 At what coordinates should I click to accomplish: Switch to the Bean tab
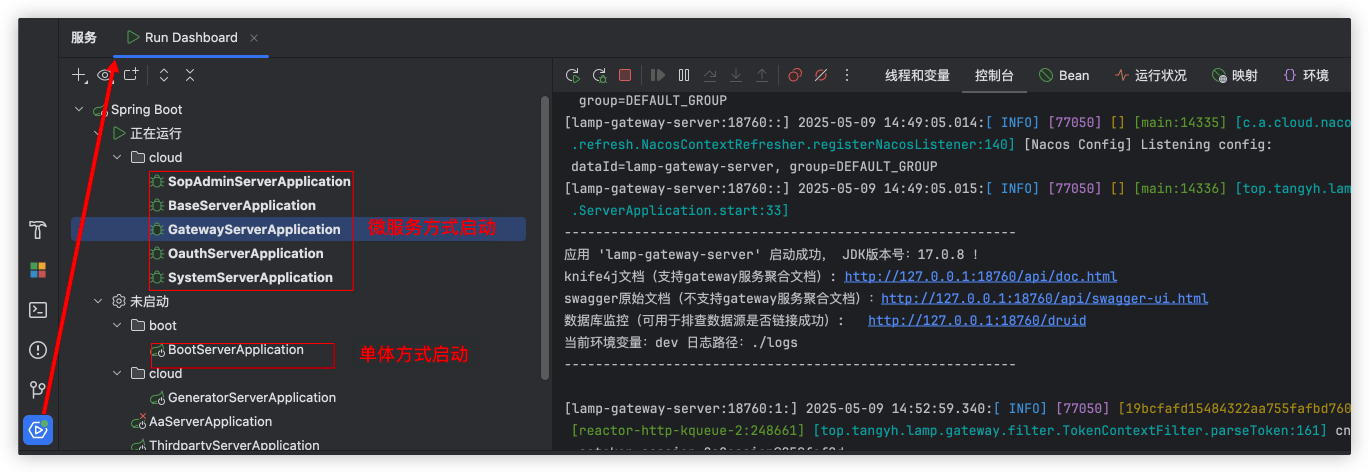[x=1064, y=75]
